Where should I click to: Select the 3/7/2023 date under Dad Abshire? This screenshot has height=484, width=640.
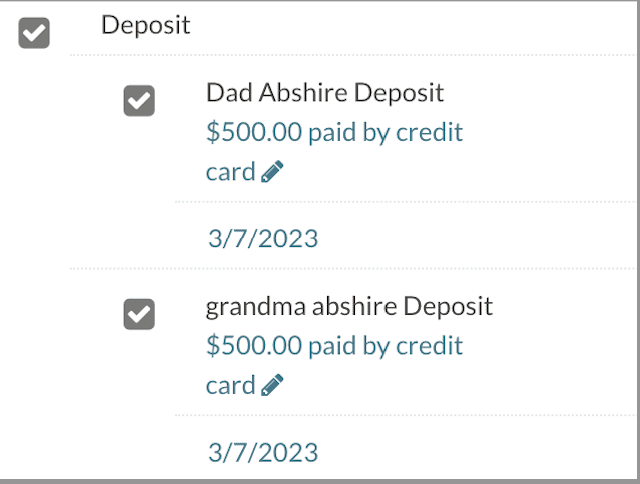263,238
